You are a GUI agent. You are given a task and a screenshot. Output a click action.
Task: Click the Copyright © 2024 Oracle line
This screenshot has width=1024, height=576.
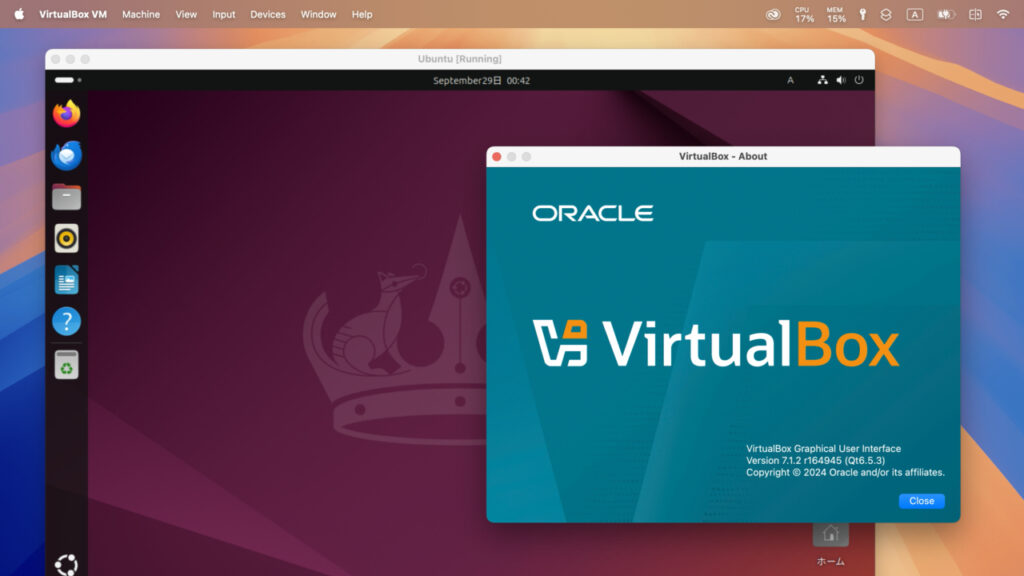click(x=845, y=472)
